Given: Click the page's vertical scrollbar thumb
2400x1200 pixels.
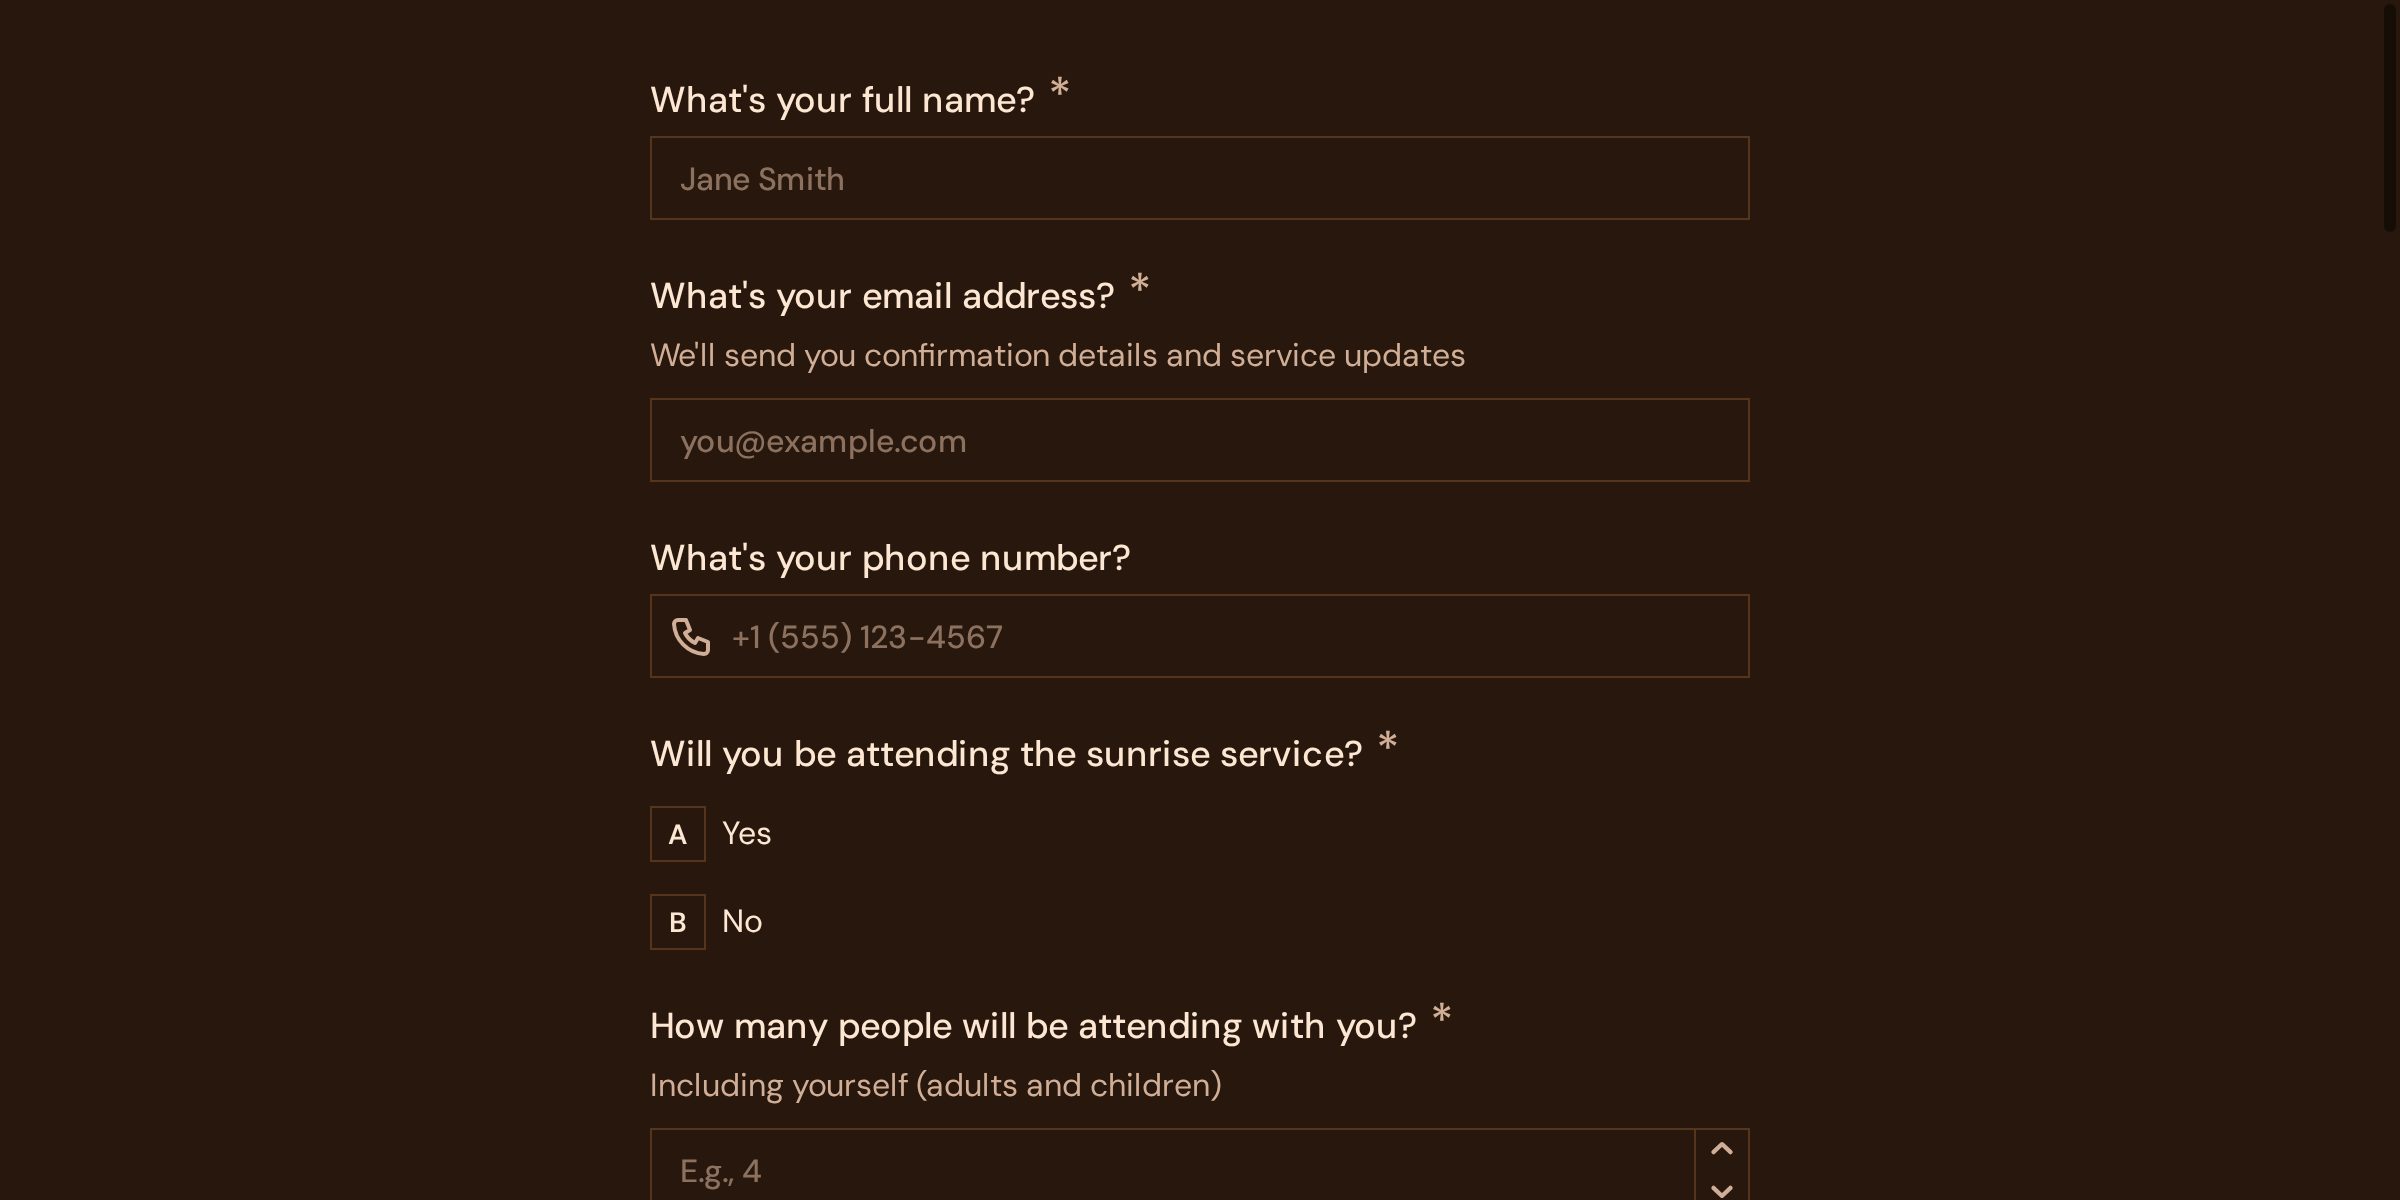Looking at the screenshot, I should coord(2390,115).
